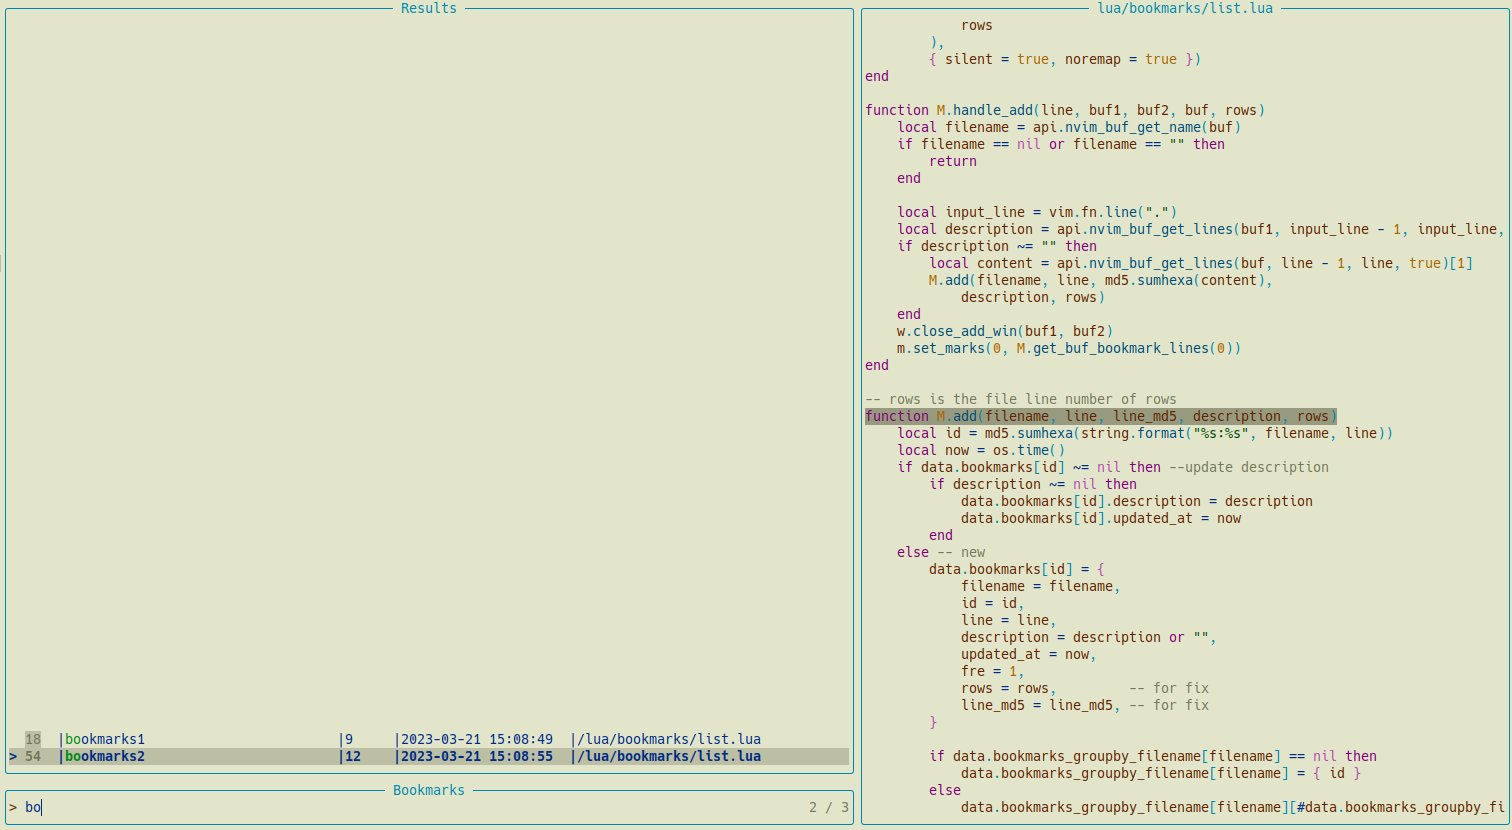Click the 'local description = api.nvim_buf_get_lines' line
Viewport: 1512px width, 830px height.
click(1201, 229)
